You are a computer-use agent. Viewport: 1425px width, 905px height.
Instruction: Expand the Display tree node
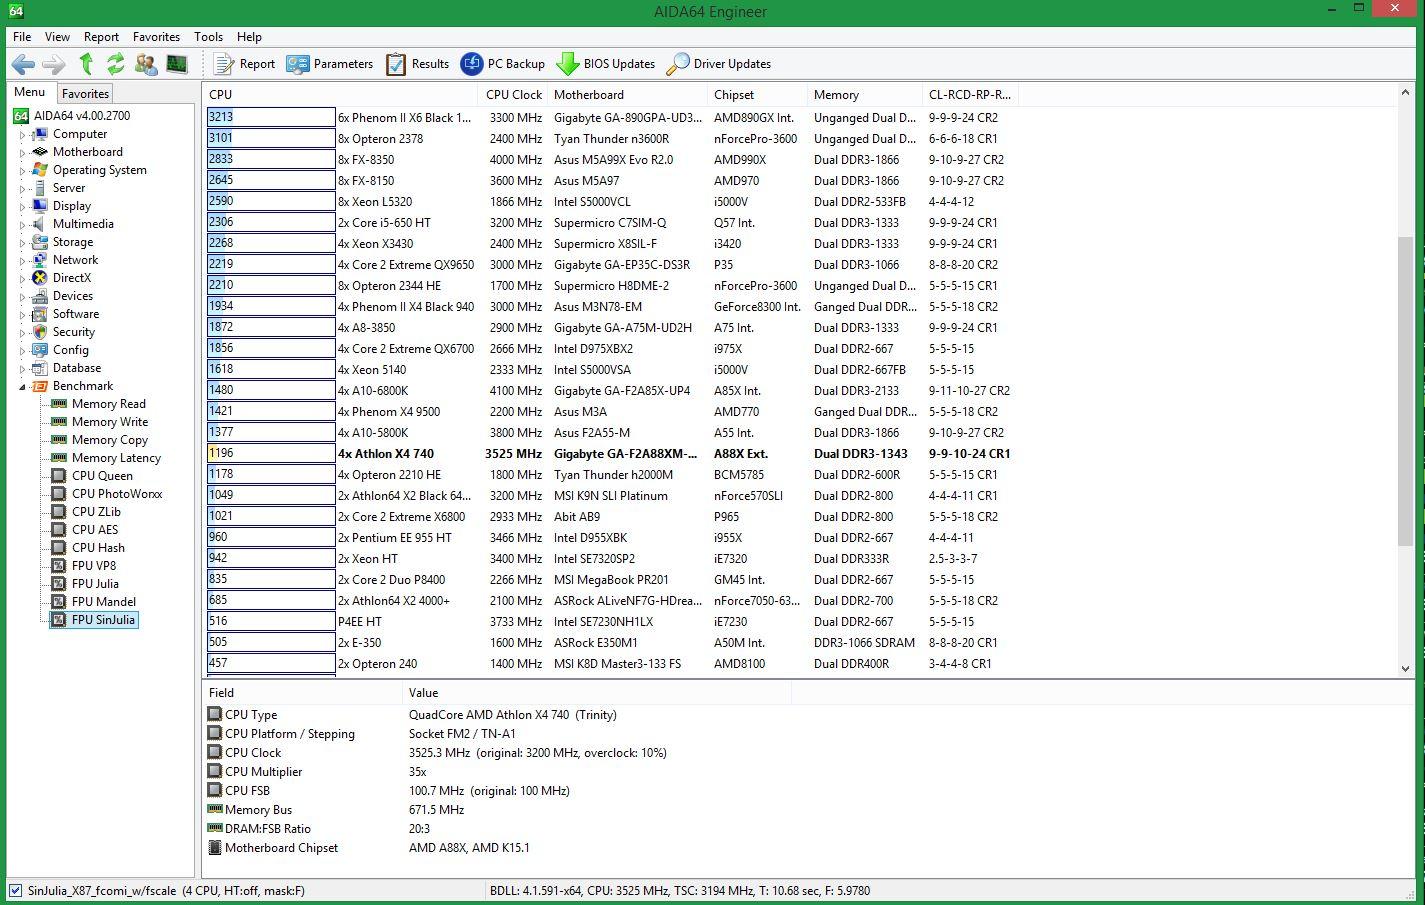[x=23, y=207]
